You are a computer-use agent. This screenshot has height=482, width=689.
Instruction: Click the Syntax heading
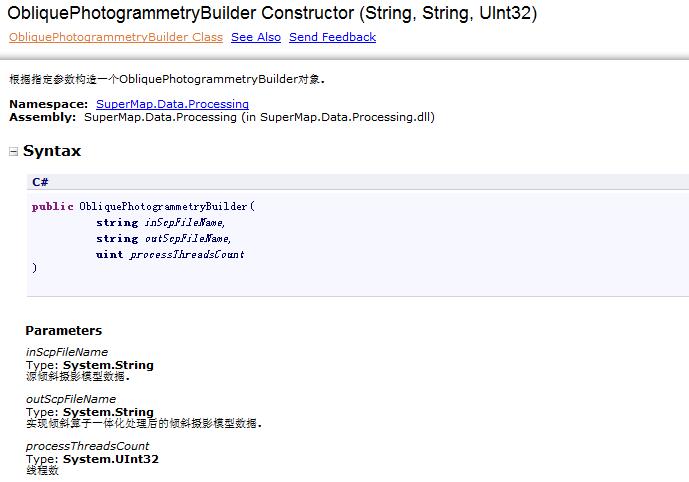pos(52,151)
